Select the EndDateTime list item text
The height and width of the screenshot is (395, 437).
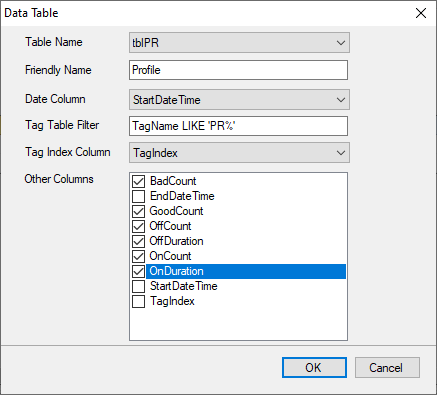[182, 196]
